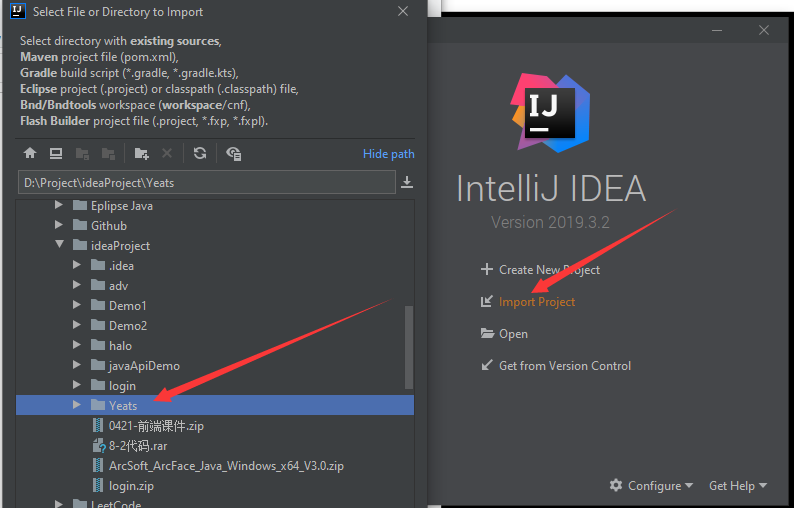Select the Yeats folder icon
This screenshot has height=508, width=794.
(98, 405)
